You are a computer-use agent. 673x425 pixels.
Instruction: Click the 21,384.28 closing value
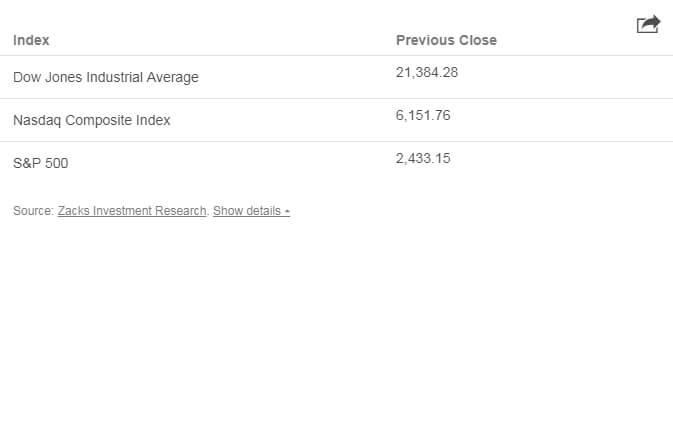click(427, 73)
